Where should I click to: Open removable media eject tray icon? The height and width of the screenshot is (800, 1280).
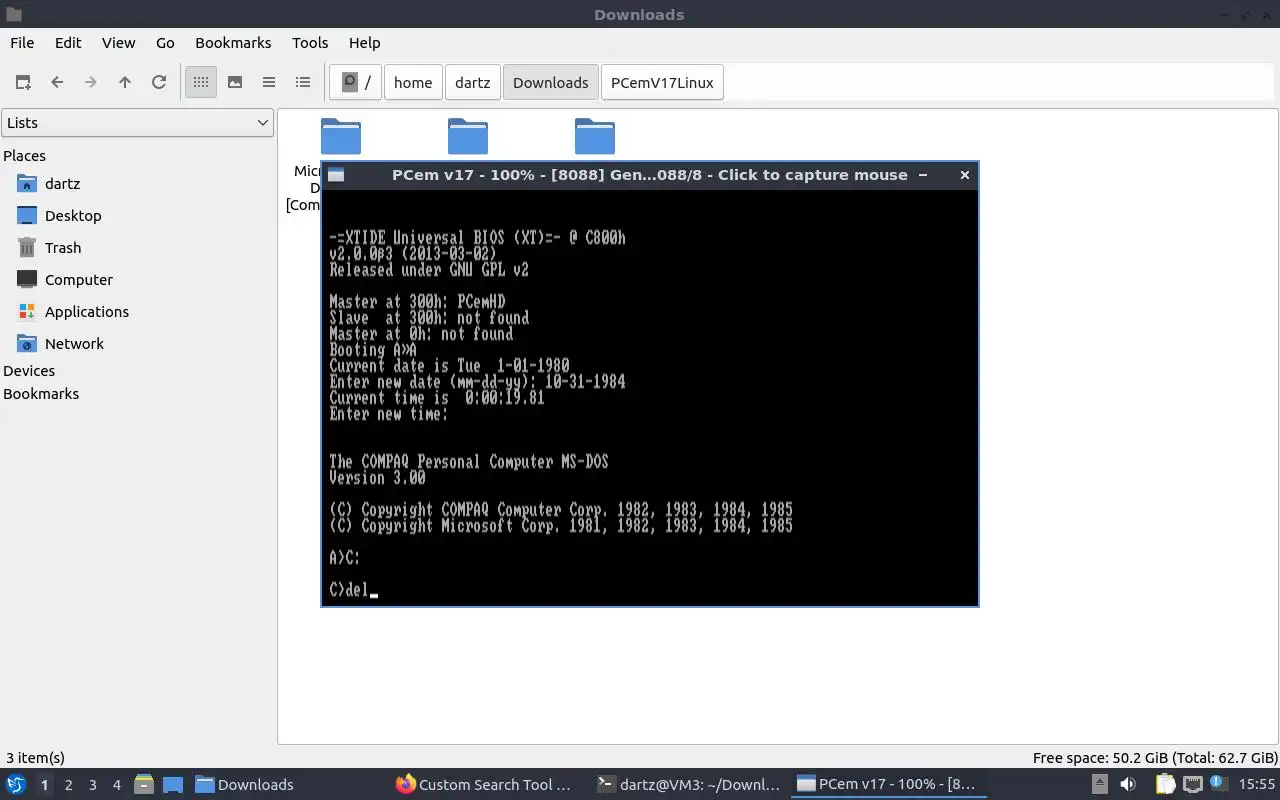click(1100, 784)
